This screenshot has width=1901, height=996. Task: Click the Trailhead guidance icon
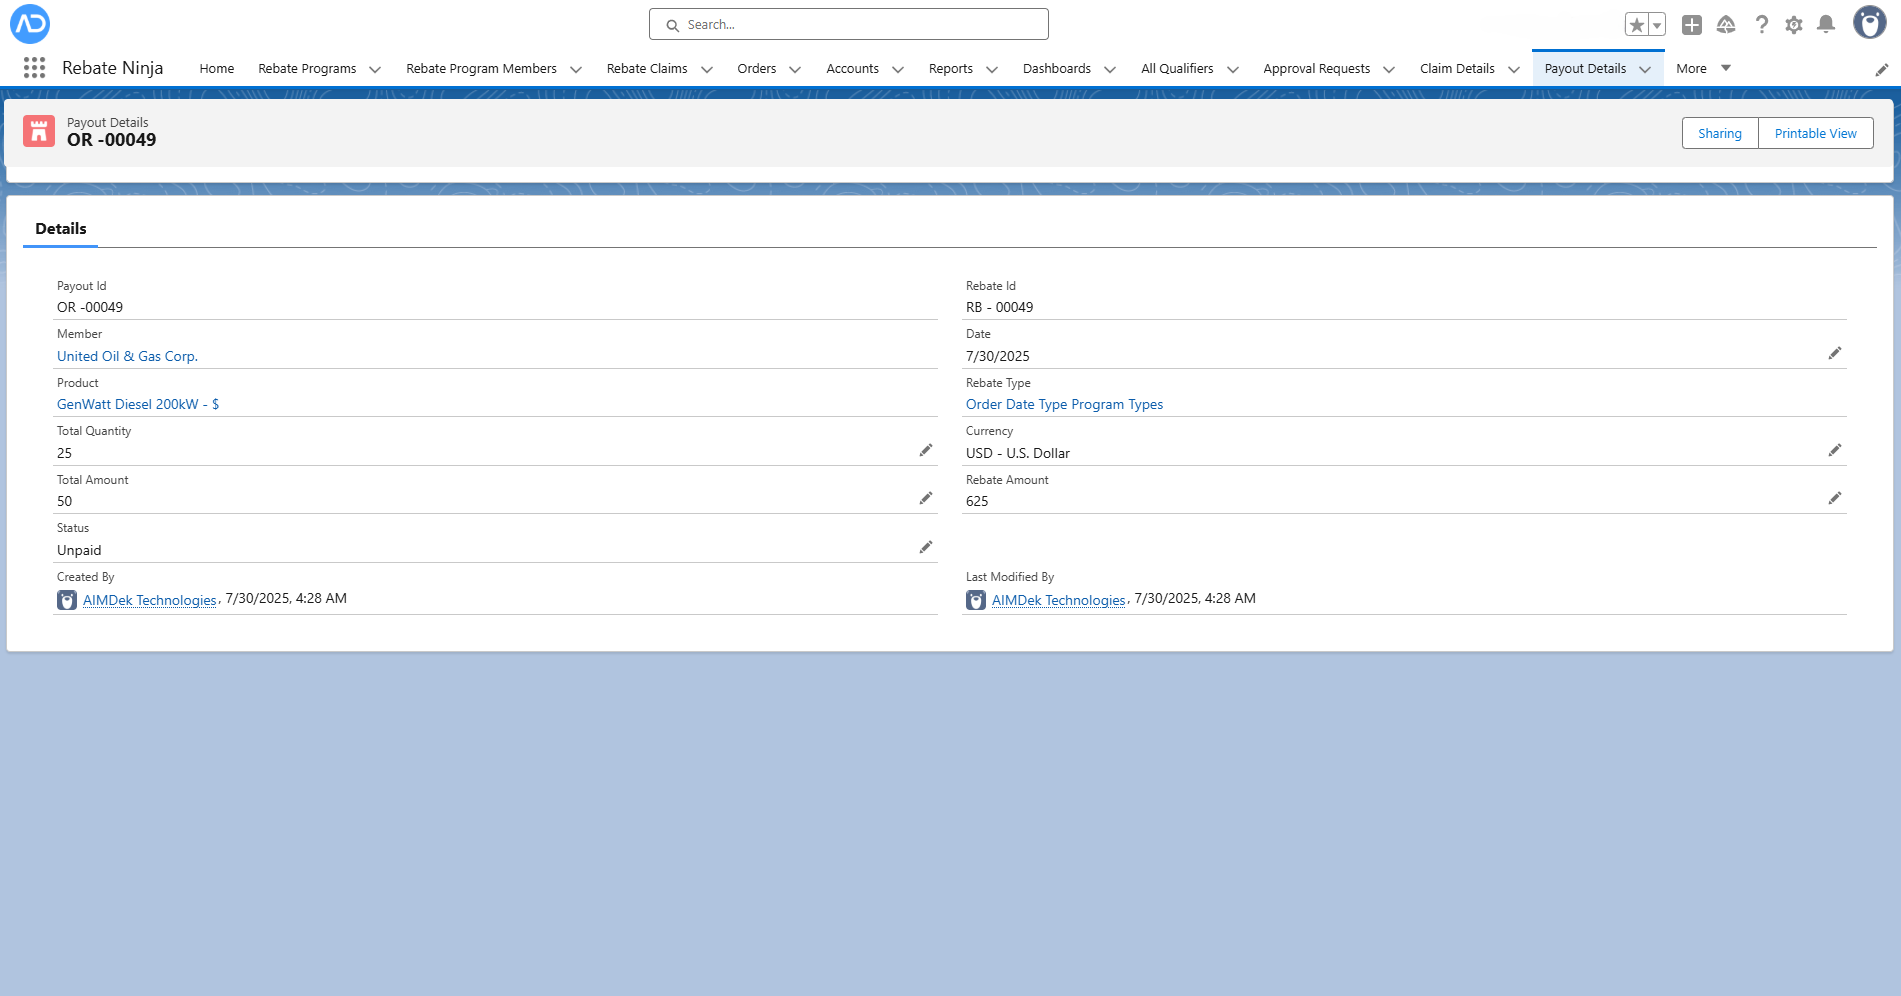pyautogui.click(x=1726, y=25)
